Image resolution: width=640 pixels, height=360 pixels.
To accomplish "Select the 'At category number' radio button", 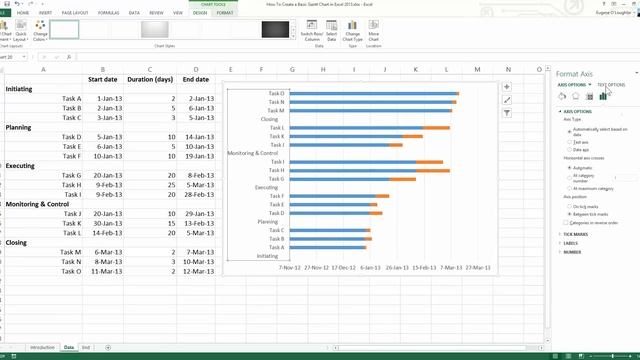I will tap(569, 178).
